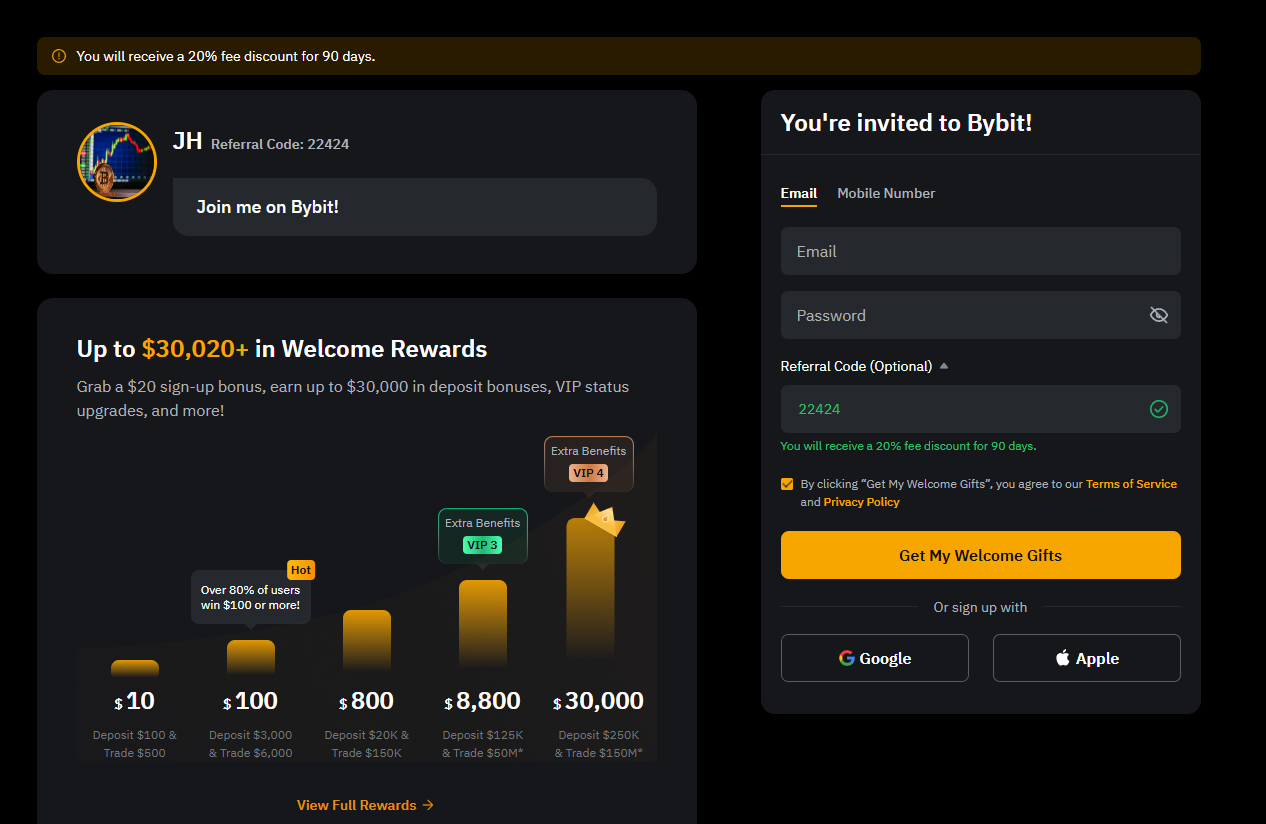This screenshot has height=824, width=1266.
Task: Click the $10 reward bar
Action: click(135, 669)
